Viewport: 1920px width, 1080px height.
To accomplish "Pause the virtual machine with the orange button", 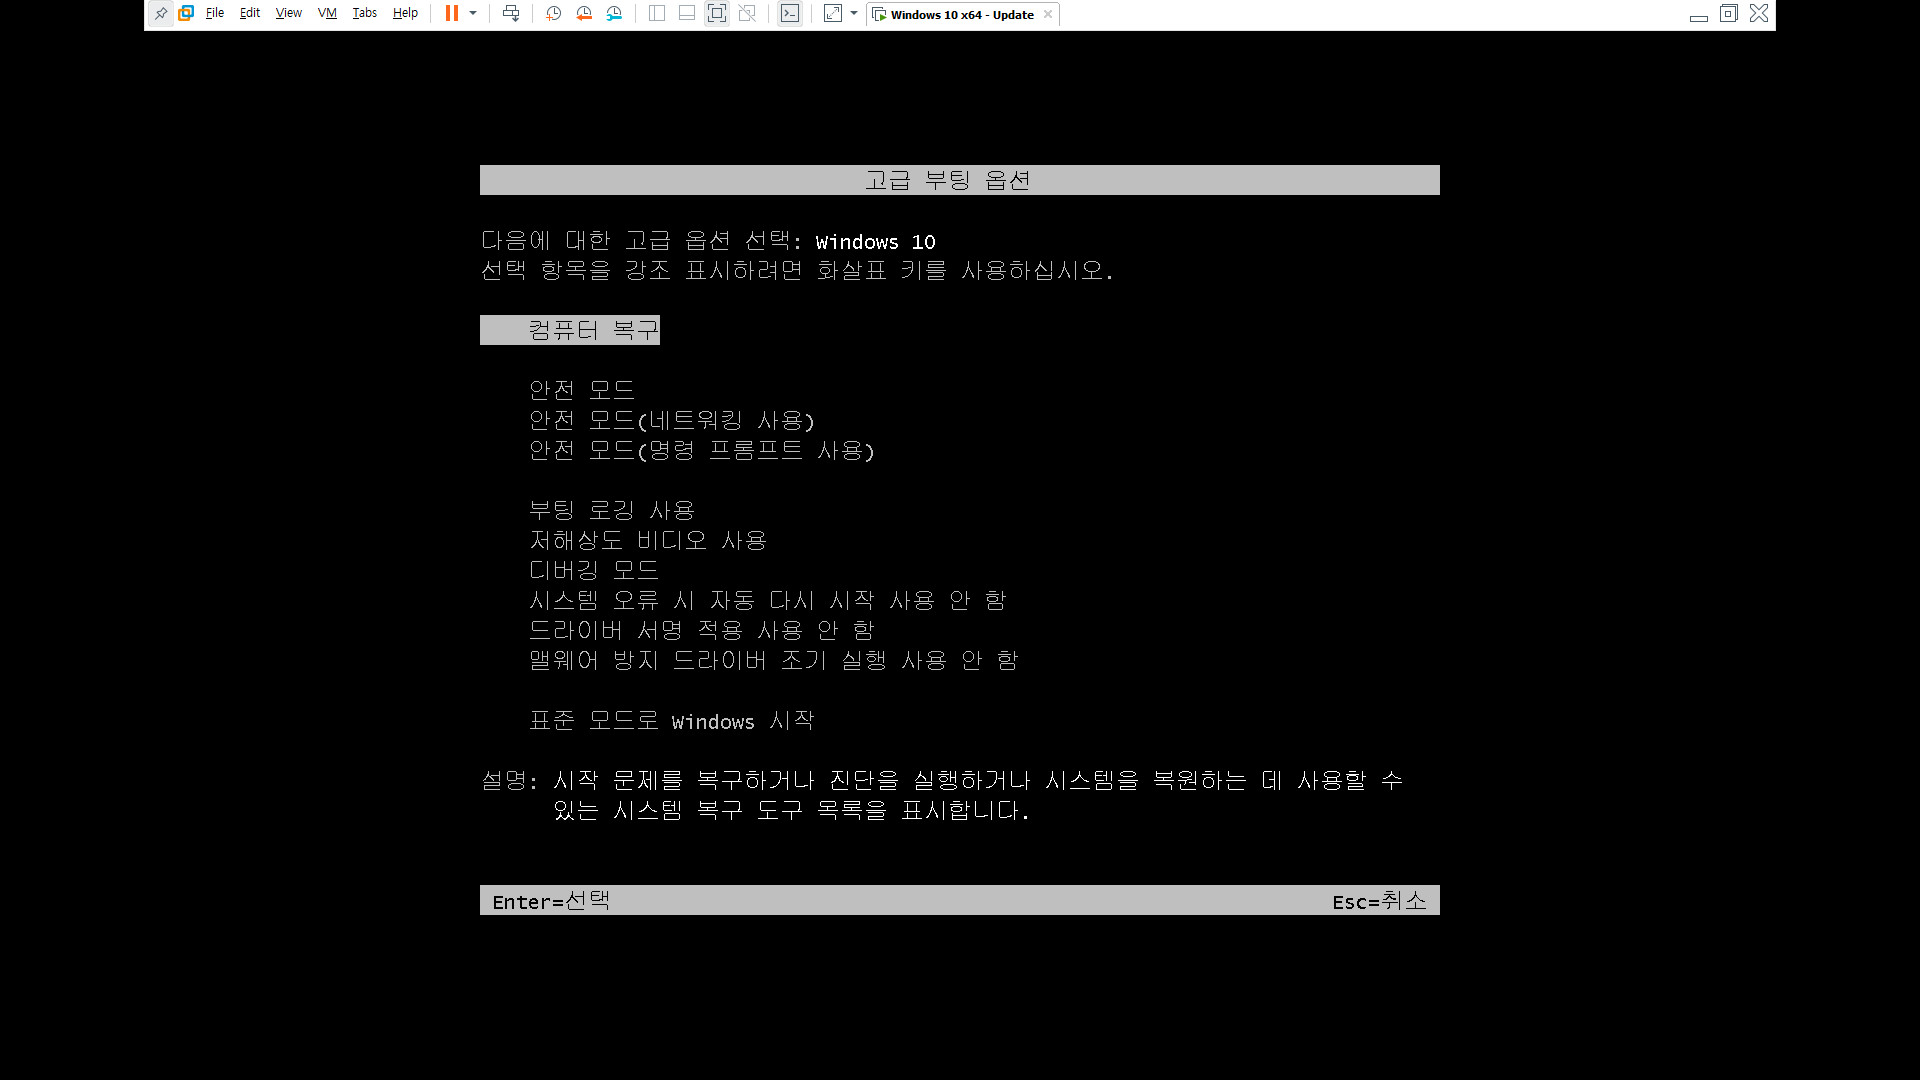I will click(x=452, y=14).
